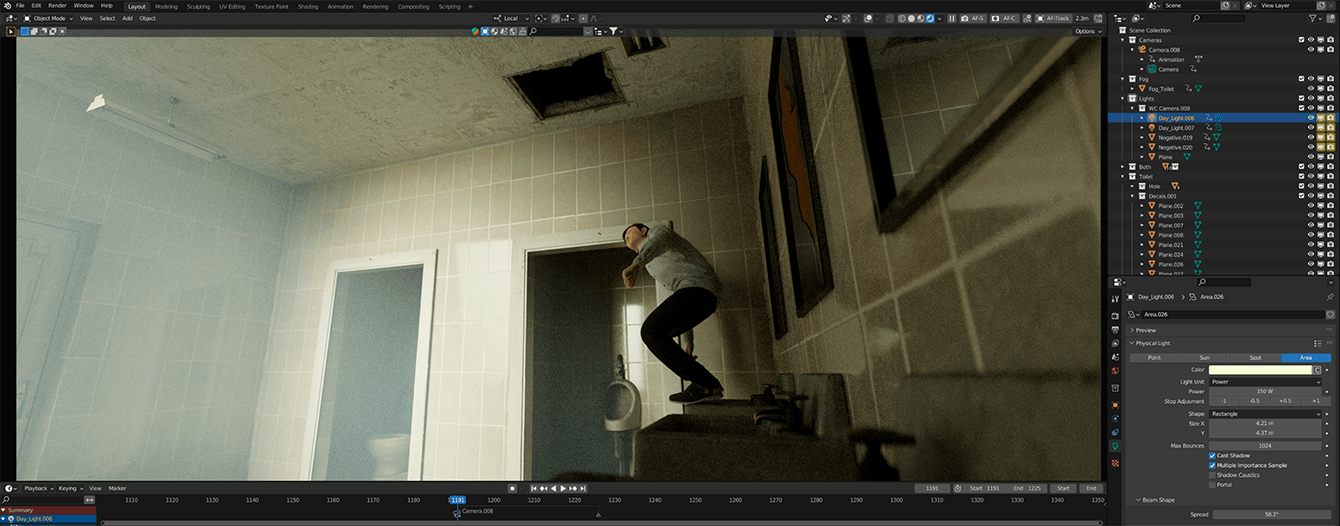The image size is (1340, 526).
Task: Disable the Cast Shadow checkbox
Action: coord(1213,456)
